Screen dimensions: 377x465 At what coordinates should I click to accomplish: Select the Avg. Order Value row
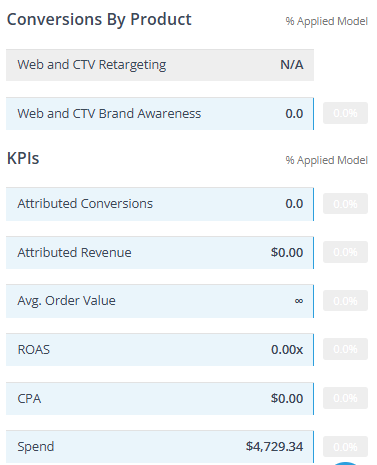(x=160, y=301)
